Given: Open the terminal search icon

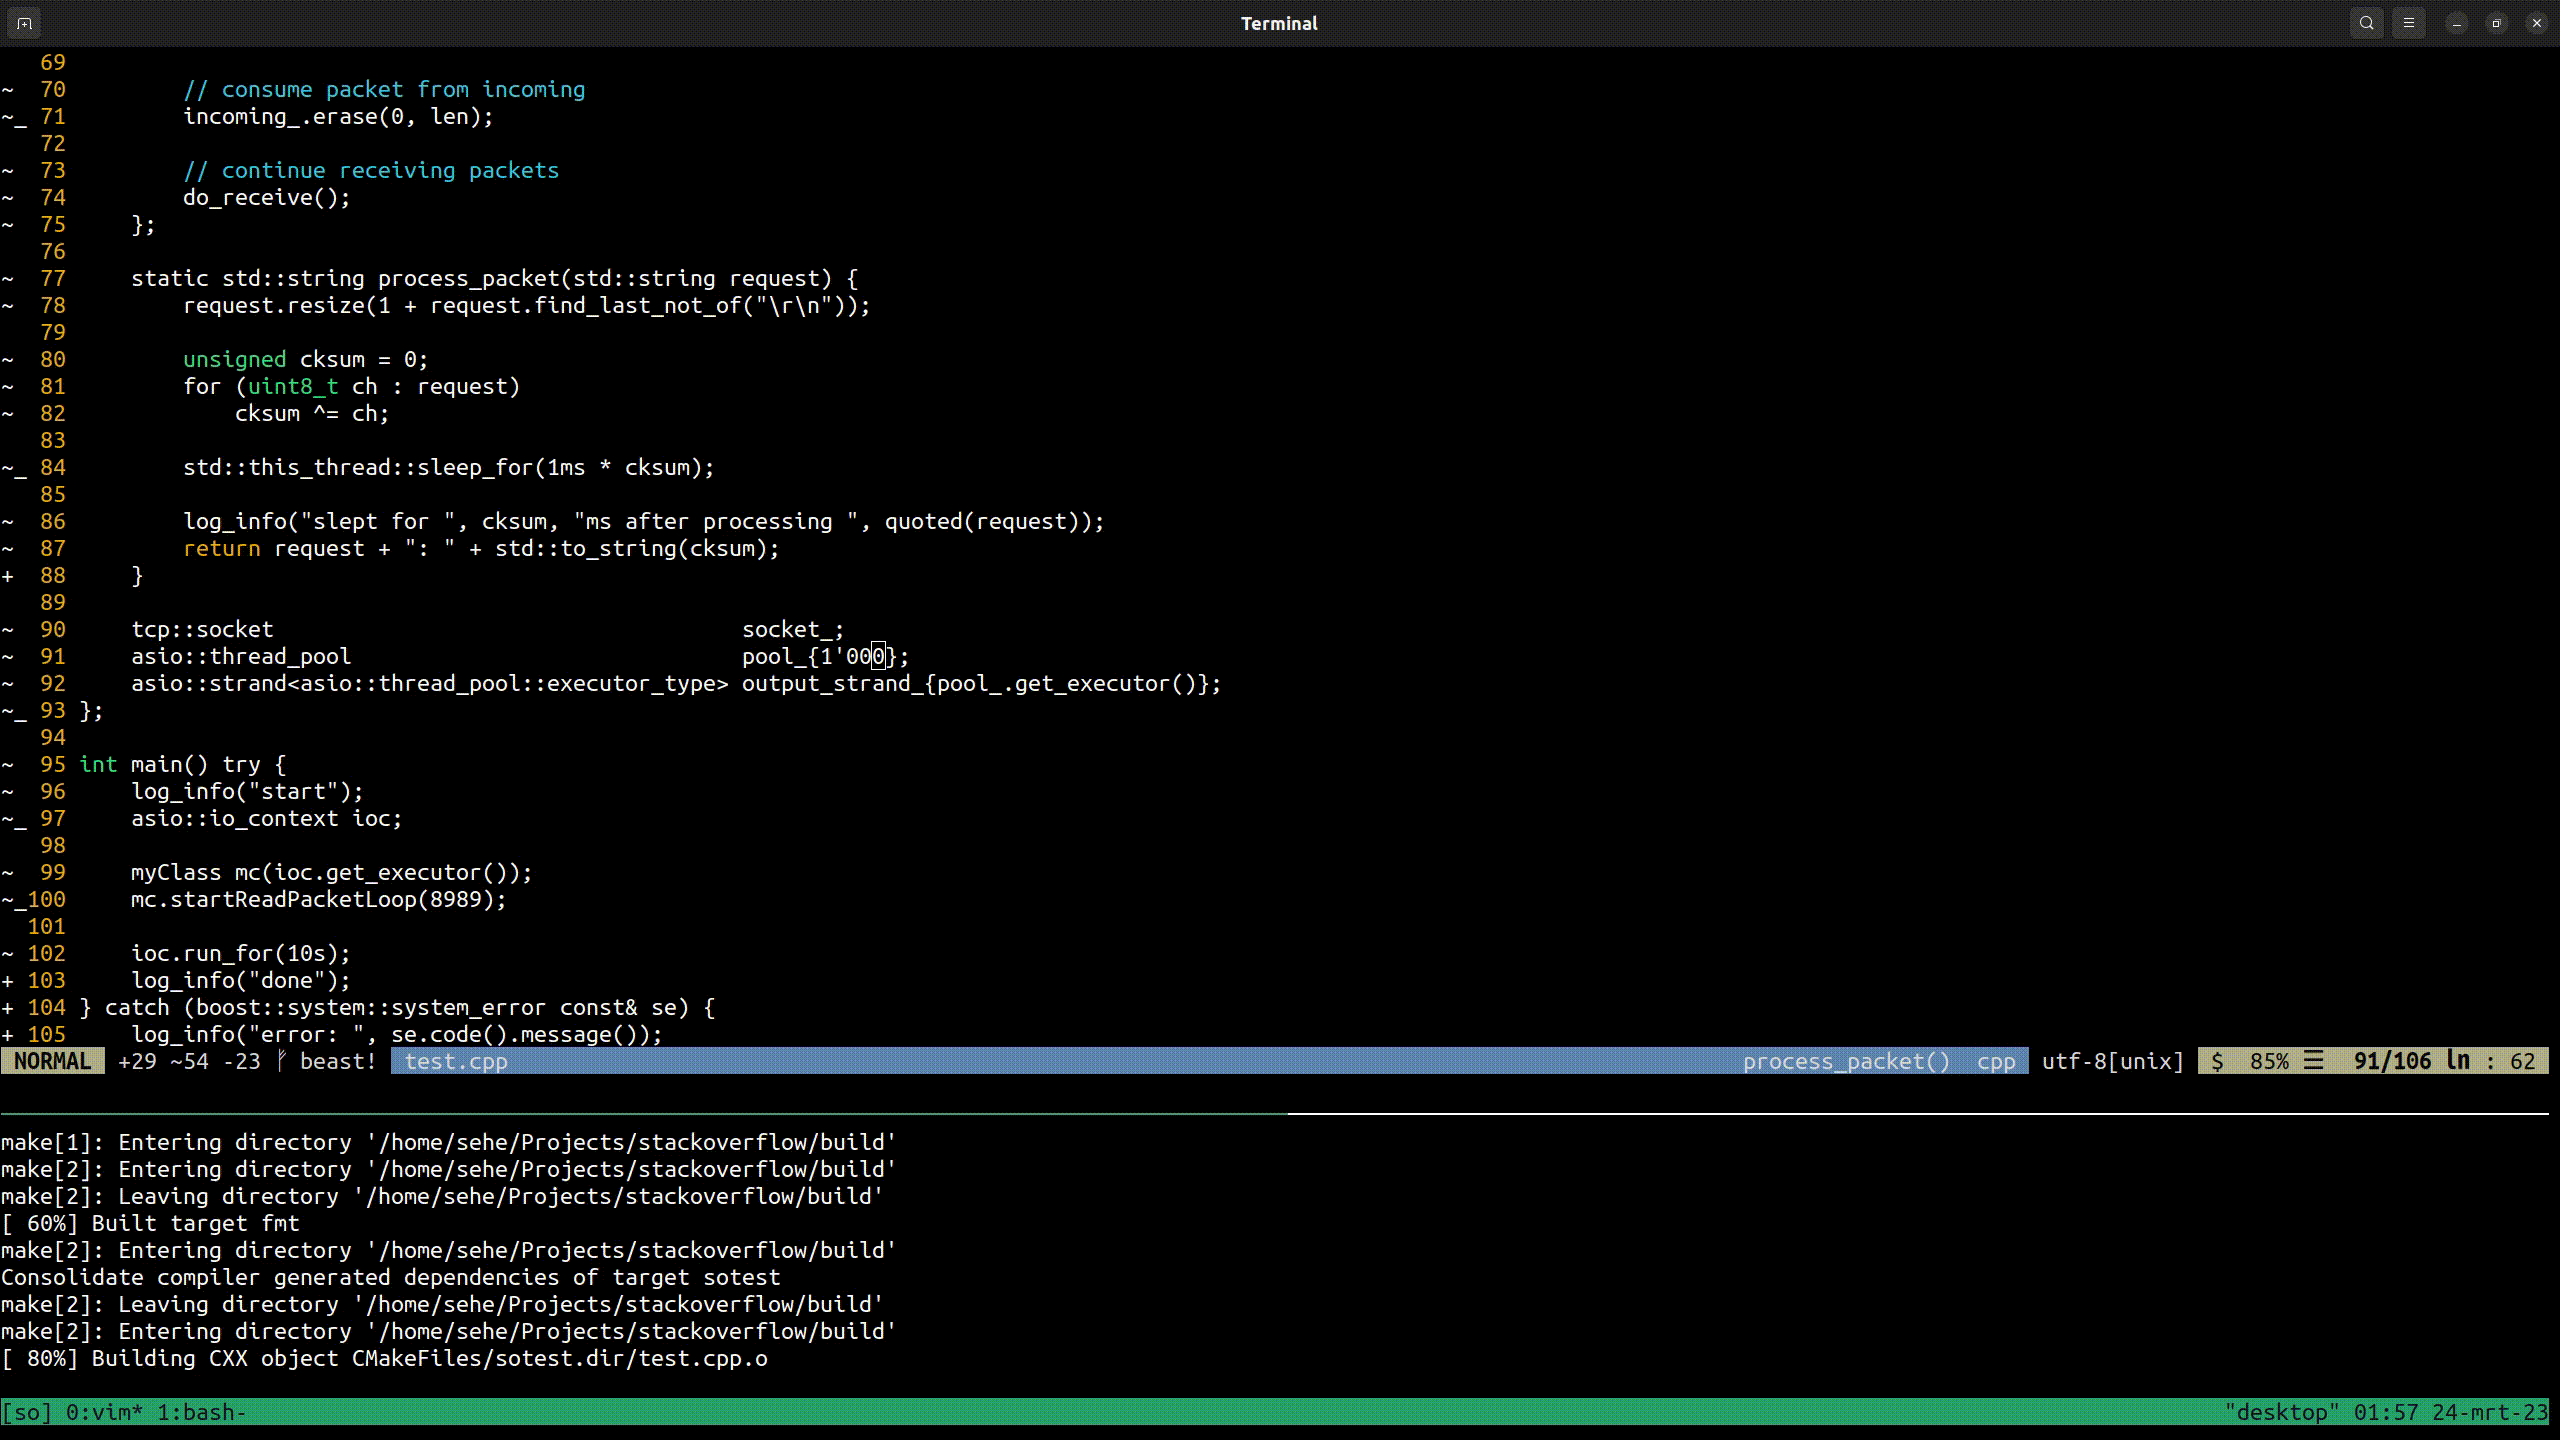Looking at the screenshot, I should pos(2366,23).
